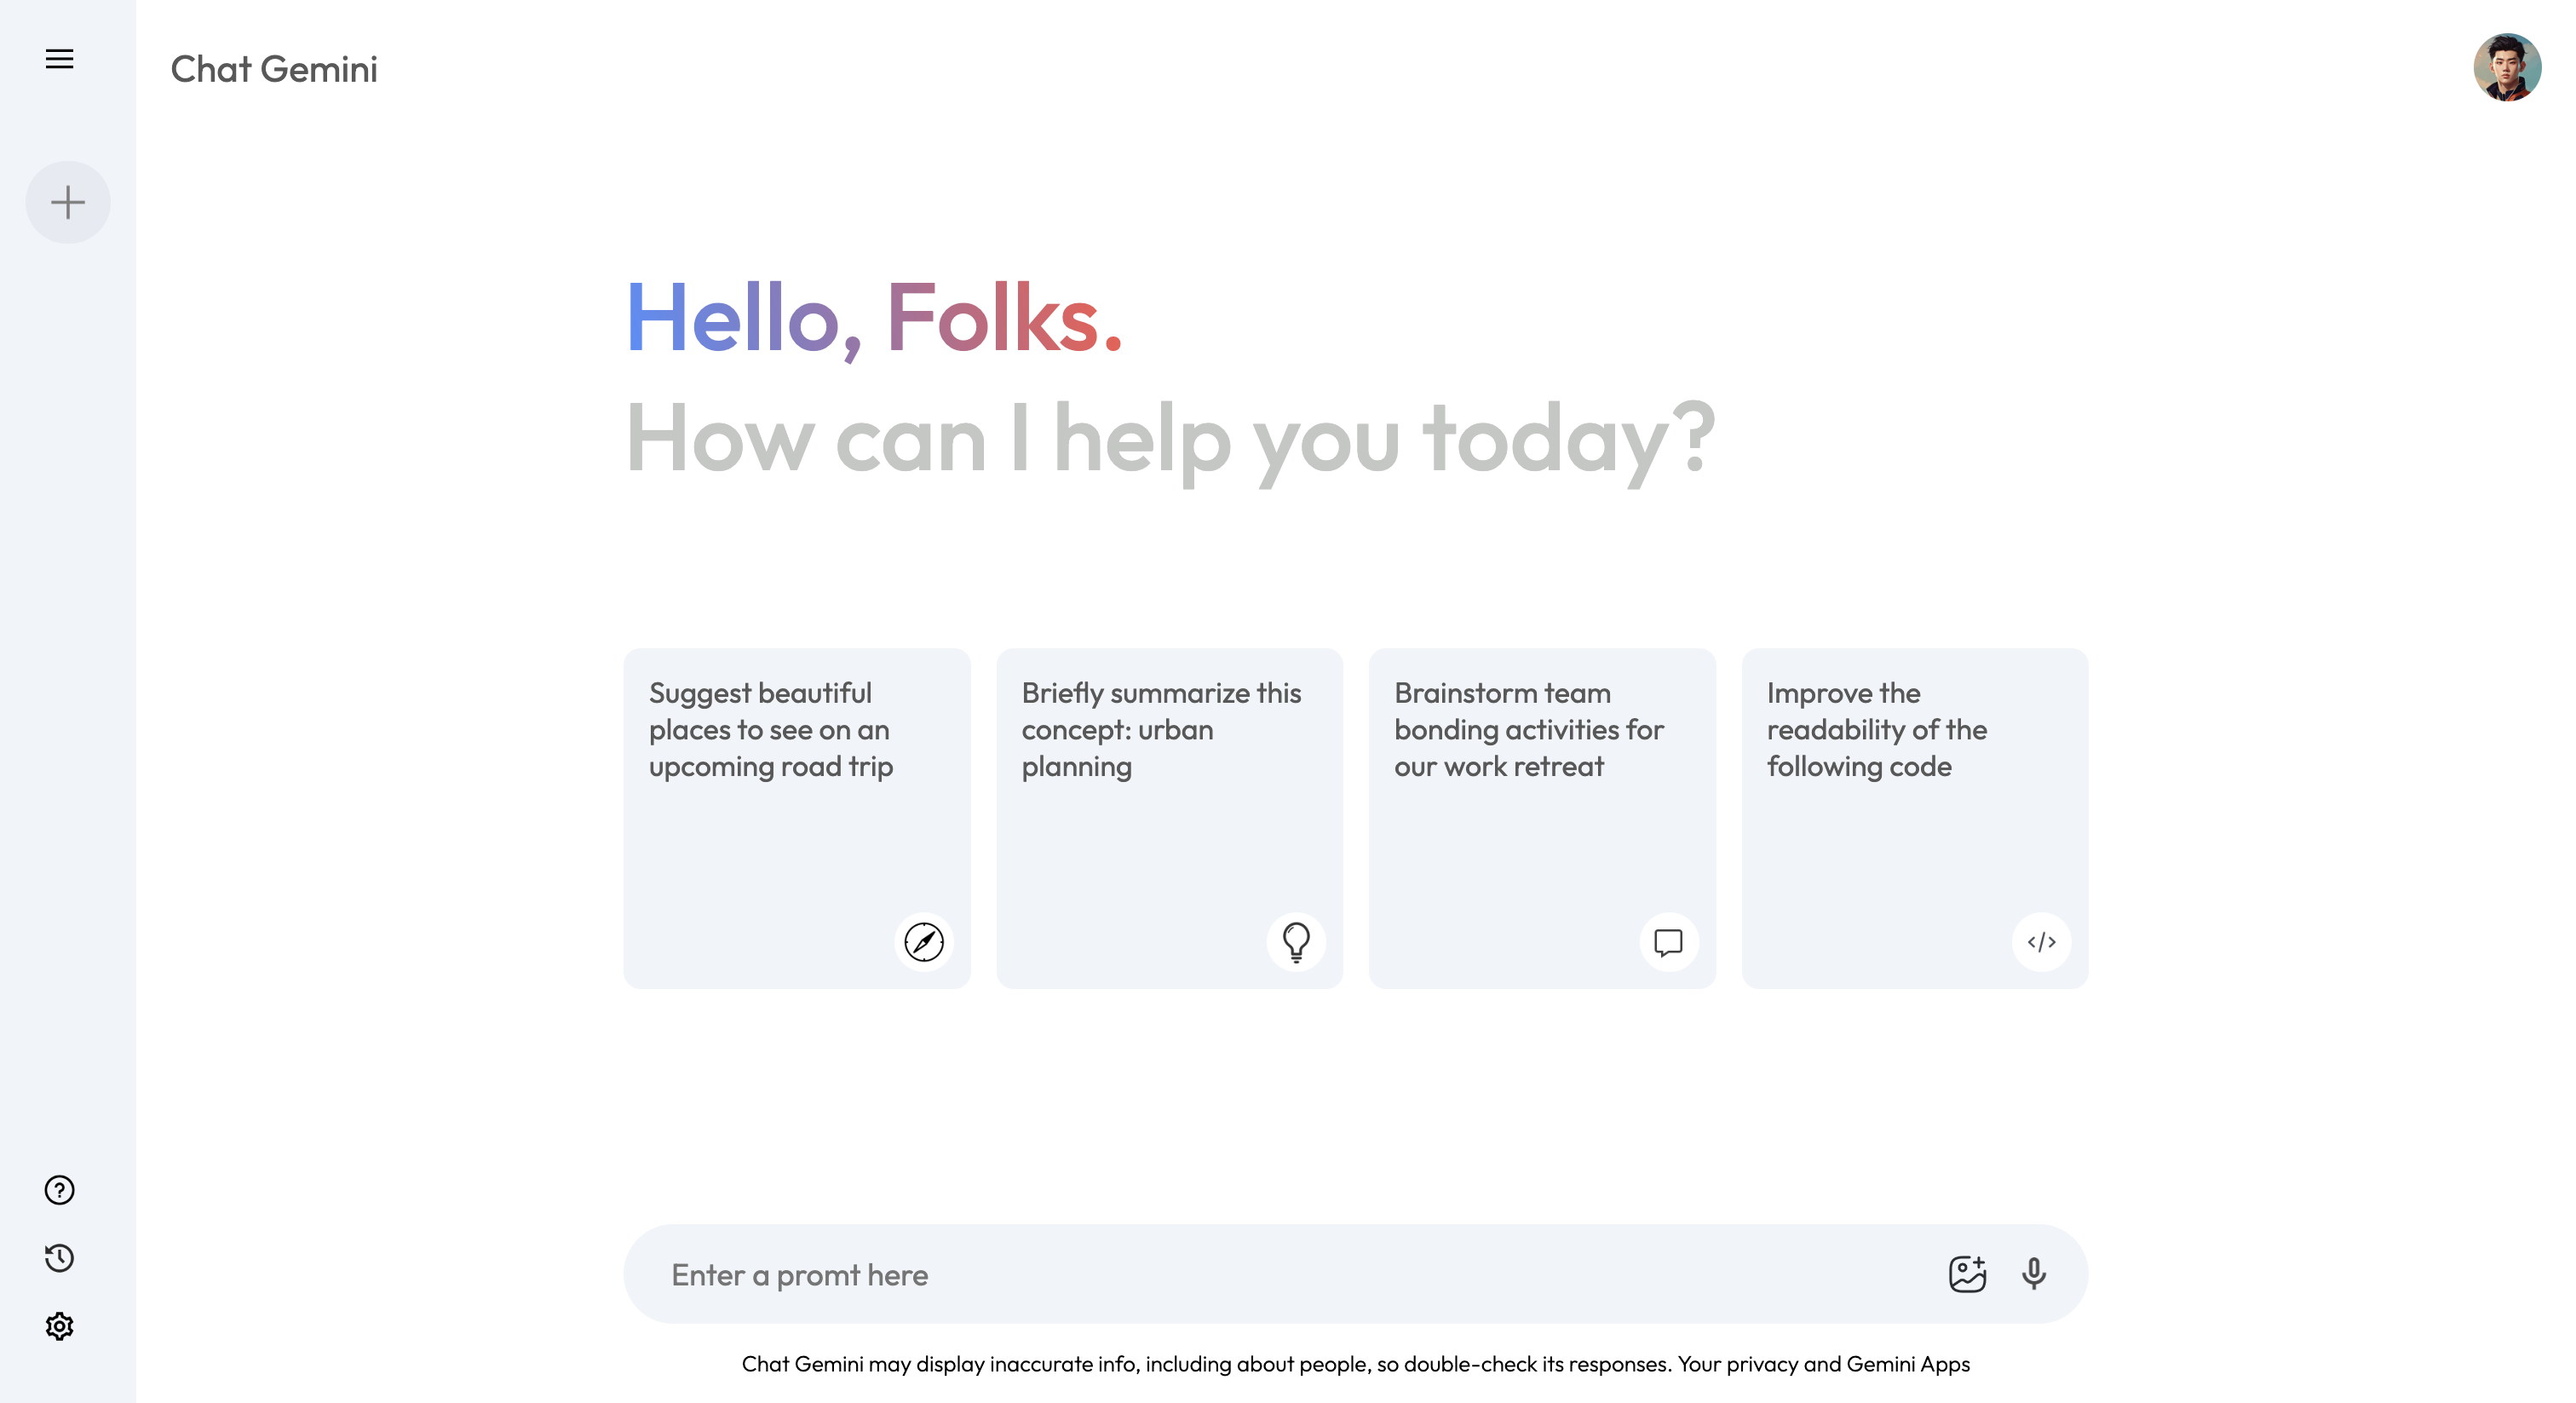Image resolution: width=2576 pixels, height=1403 pixels.
Task: Click the chat bubble icon on retreat card
Action: coord(1668,941)
